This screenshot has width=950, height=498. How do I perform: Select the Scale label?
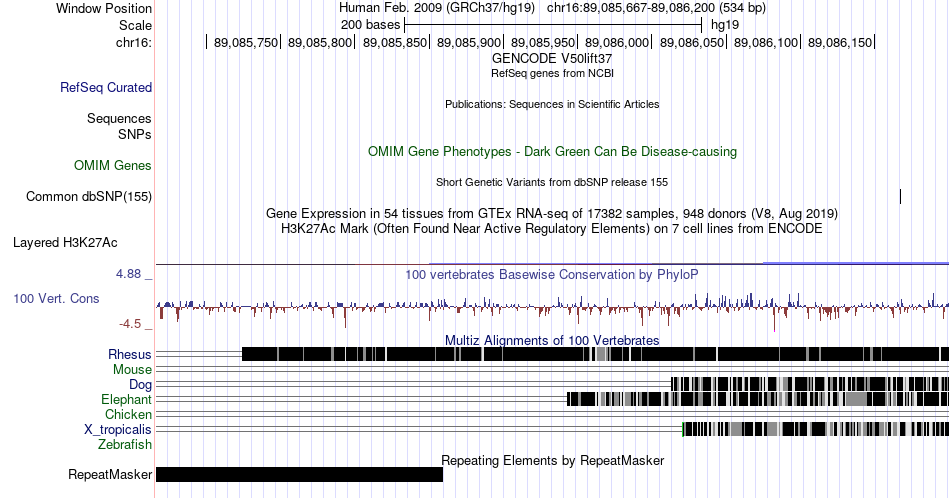coord(135,25)
